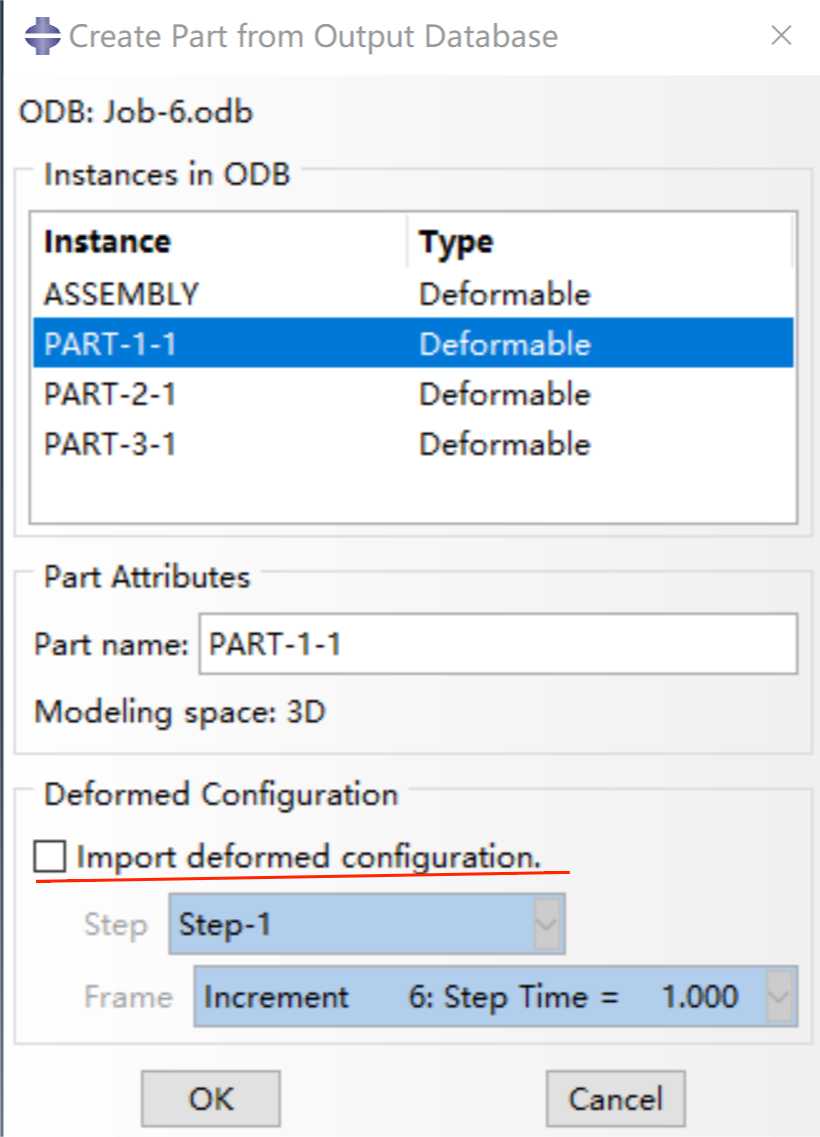
Task: Expand the Frame increment dropdown arrow
Action: point(779,996)
